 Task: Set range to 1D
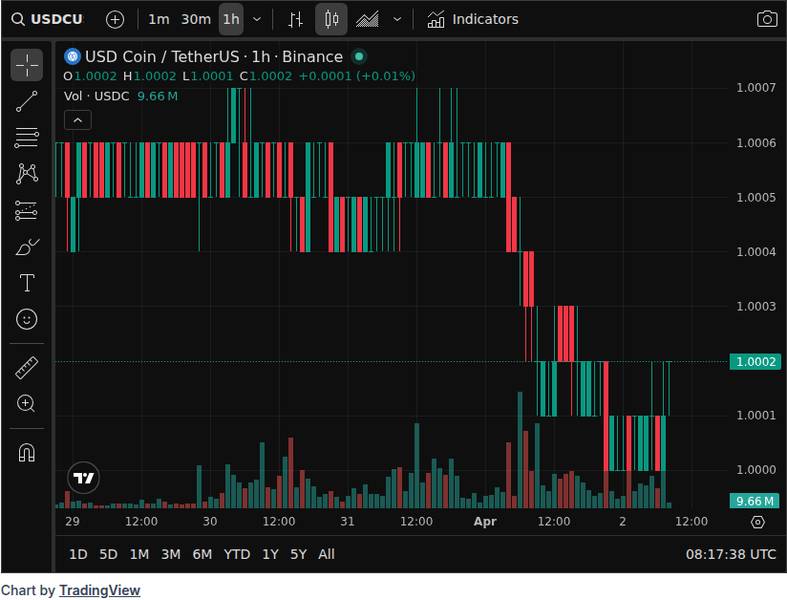click(x=78, y=554)
